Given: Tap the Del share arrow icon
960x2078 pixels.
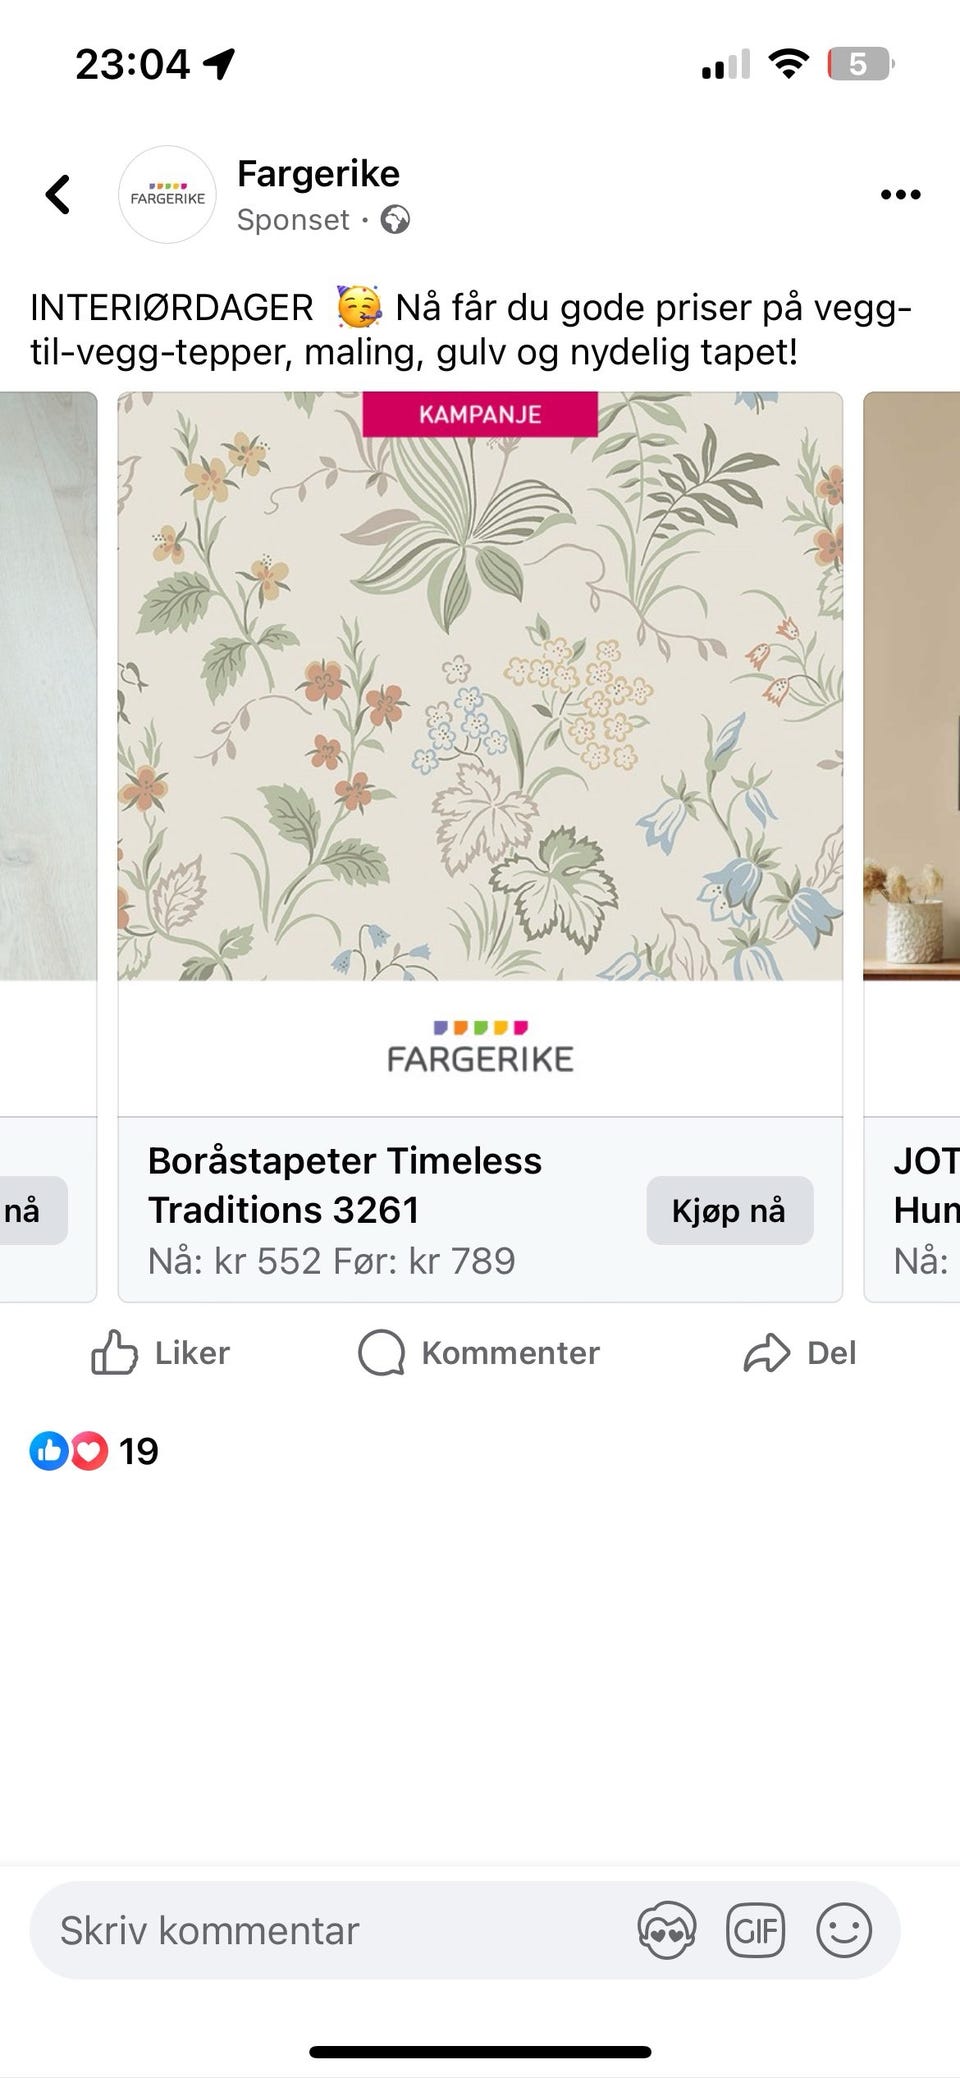Looking at the screenshot, I should (x=767, y=1352).
